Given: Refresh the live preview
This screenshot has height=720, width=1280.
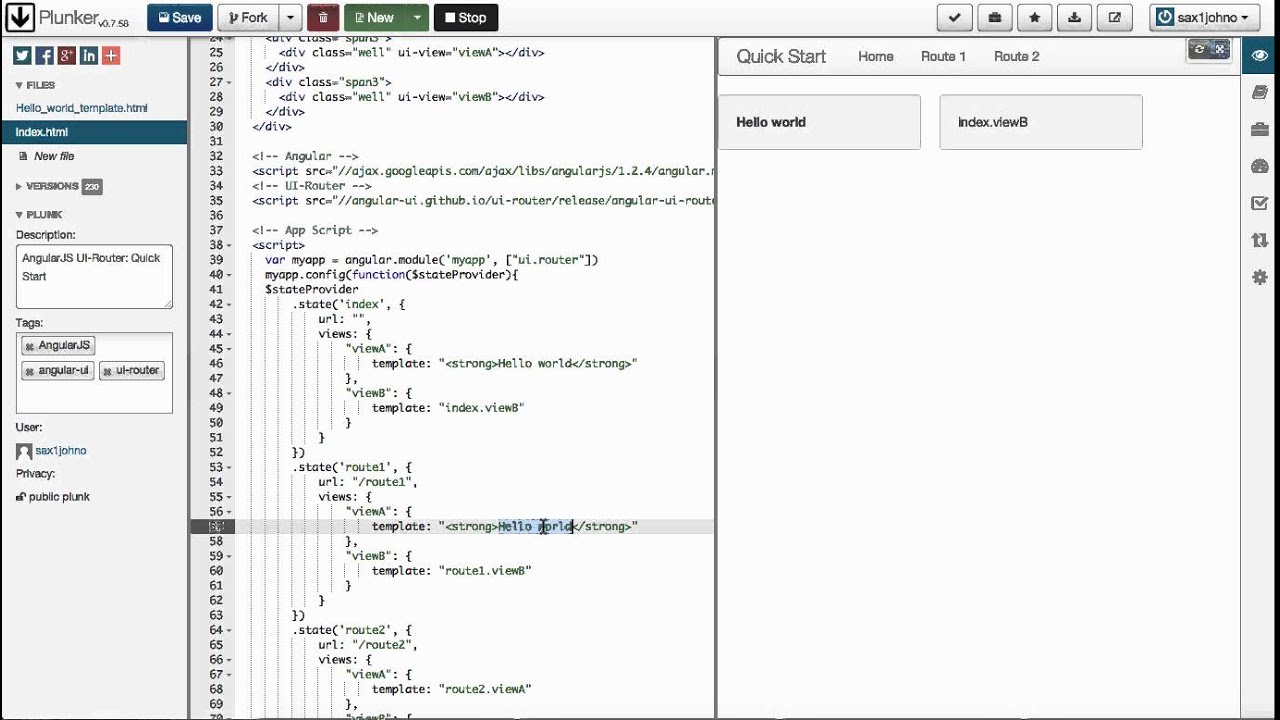Looking at the screenshot, I should point(1199,49).
